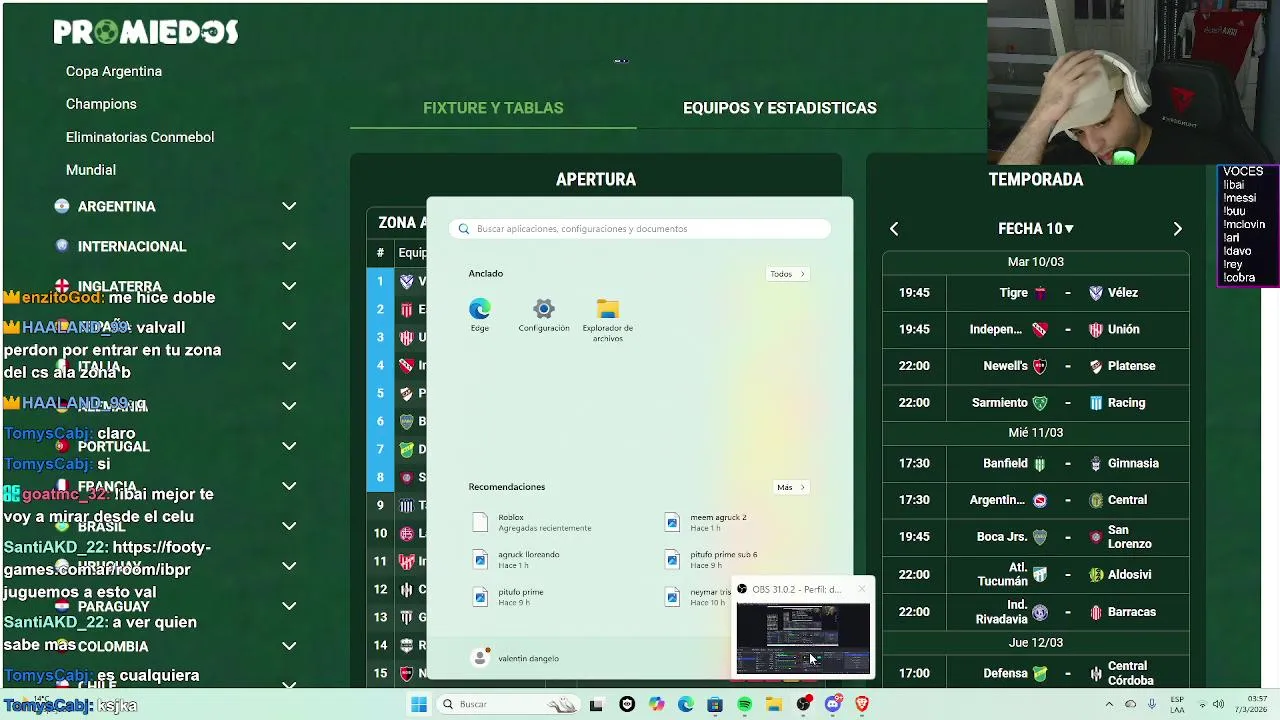Open File Explorer from the taskbar
The height and width of the screenshot is (720, 1280).
click(x=773, y=704)
